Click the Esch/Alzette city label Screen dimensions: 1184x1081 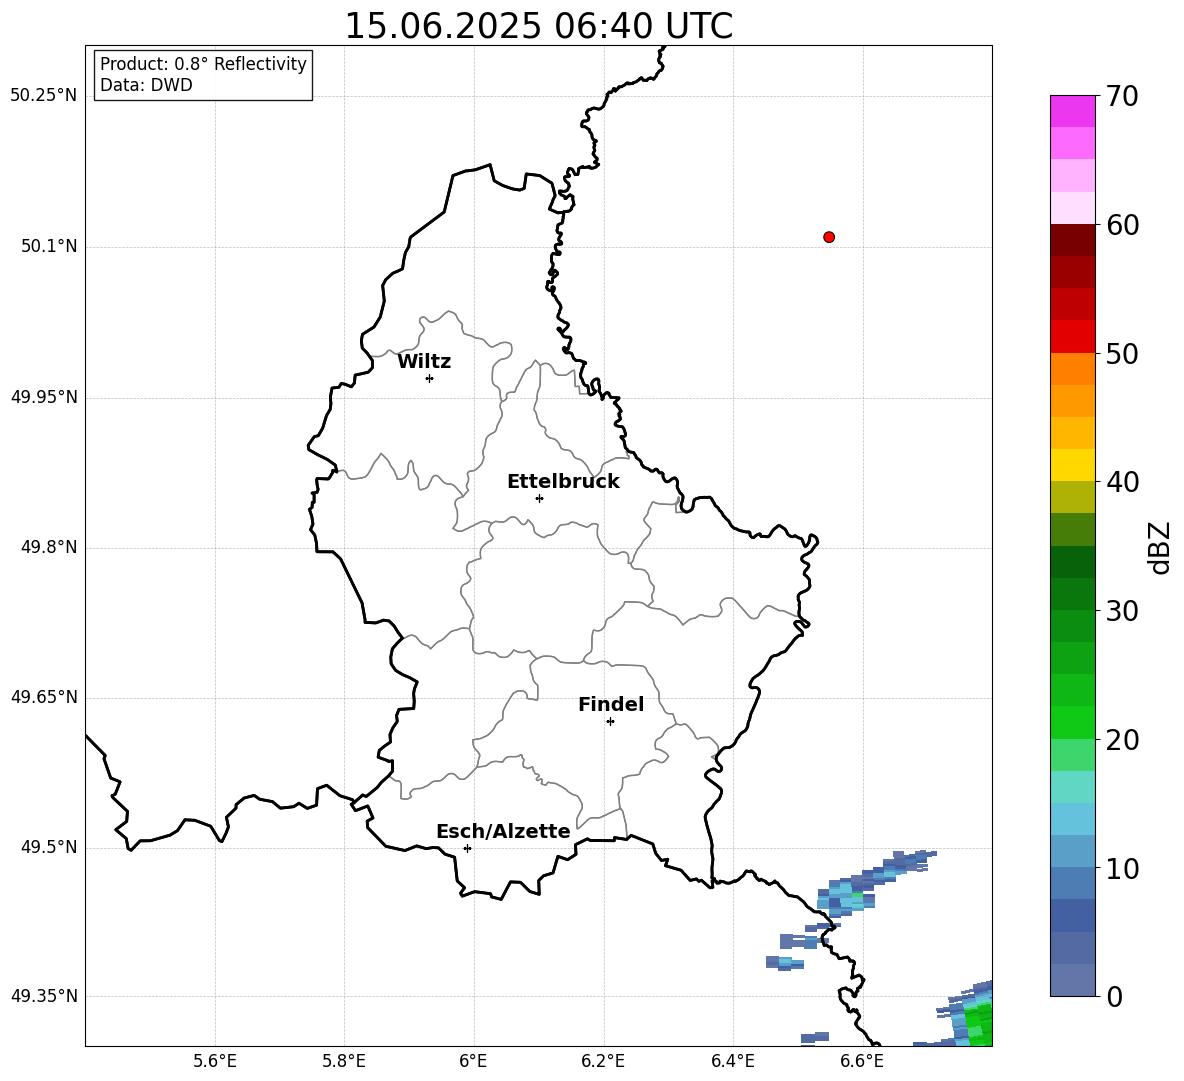[503, 831]
